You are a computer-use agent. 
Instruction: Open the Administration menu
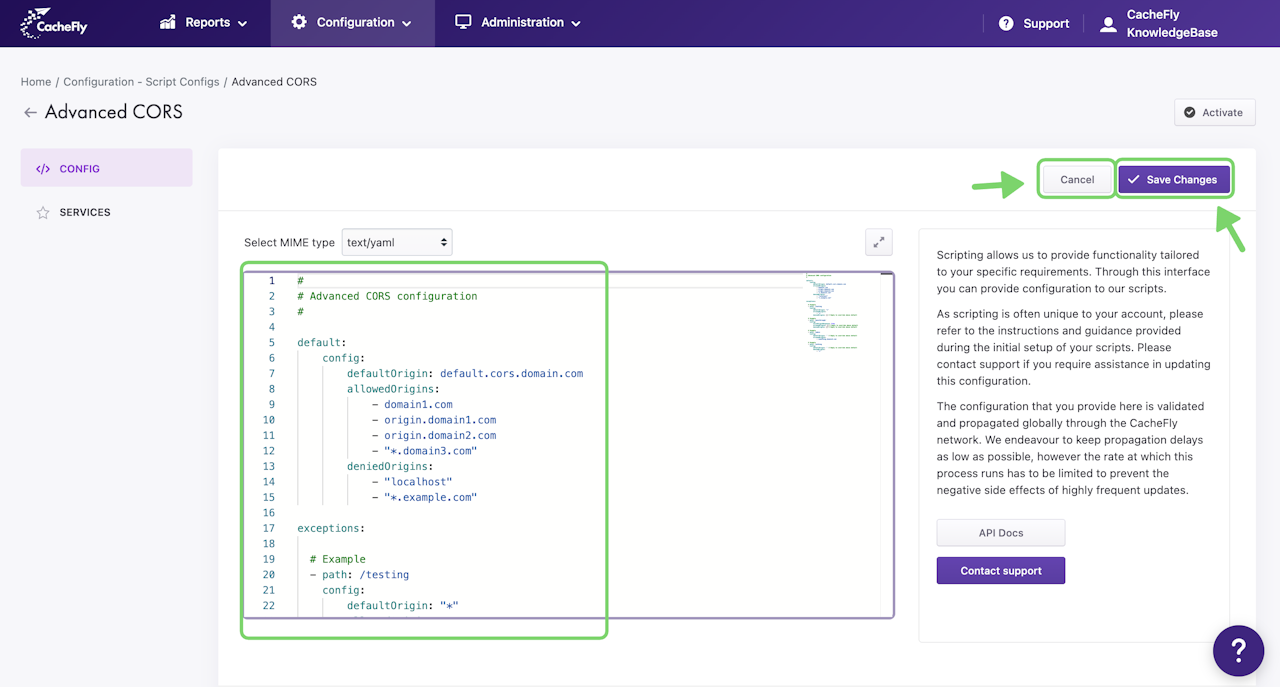tap(518, 22)
